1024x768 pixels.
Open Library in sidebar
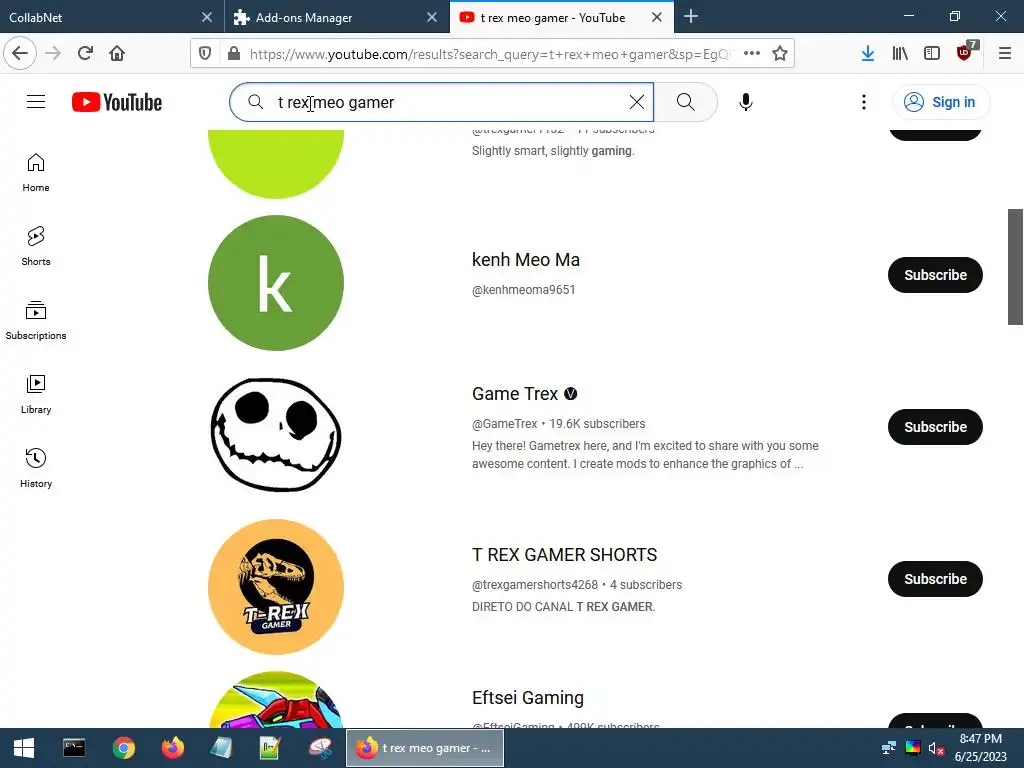[36, 394]
